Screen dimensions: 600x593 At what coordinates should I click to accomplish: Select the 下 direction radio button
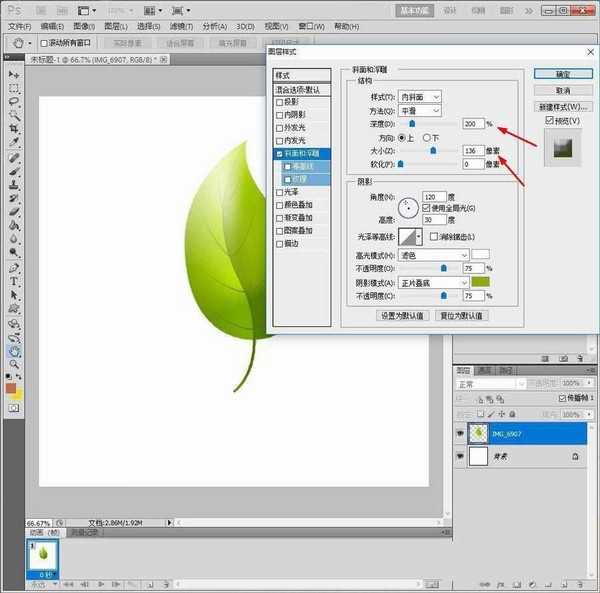click(426, 137)
